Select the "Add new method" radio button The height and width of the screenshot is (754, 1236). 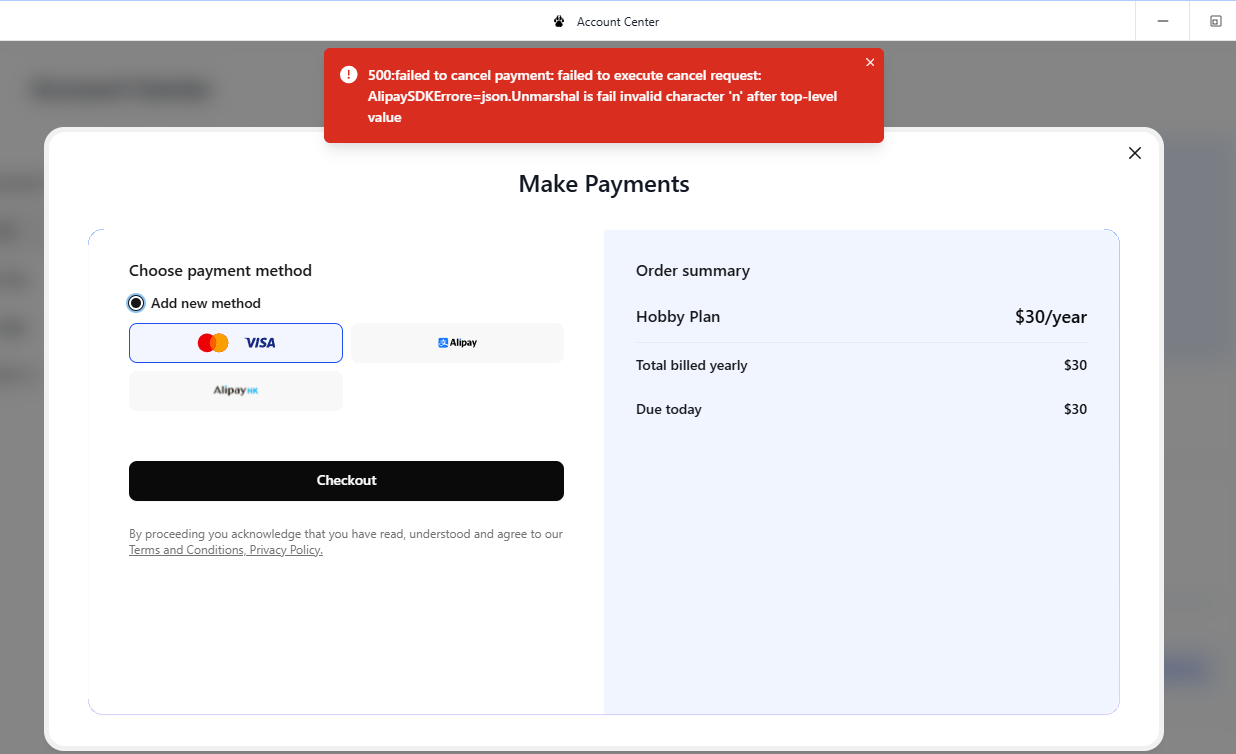[137, 303]
